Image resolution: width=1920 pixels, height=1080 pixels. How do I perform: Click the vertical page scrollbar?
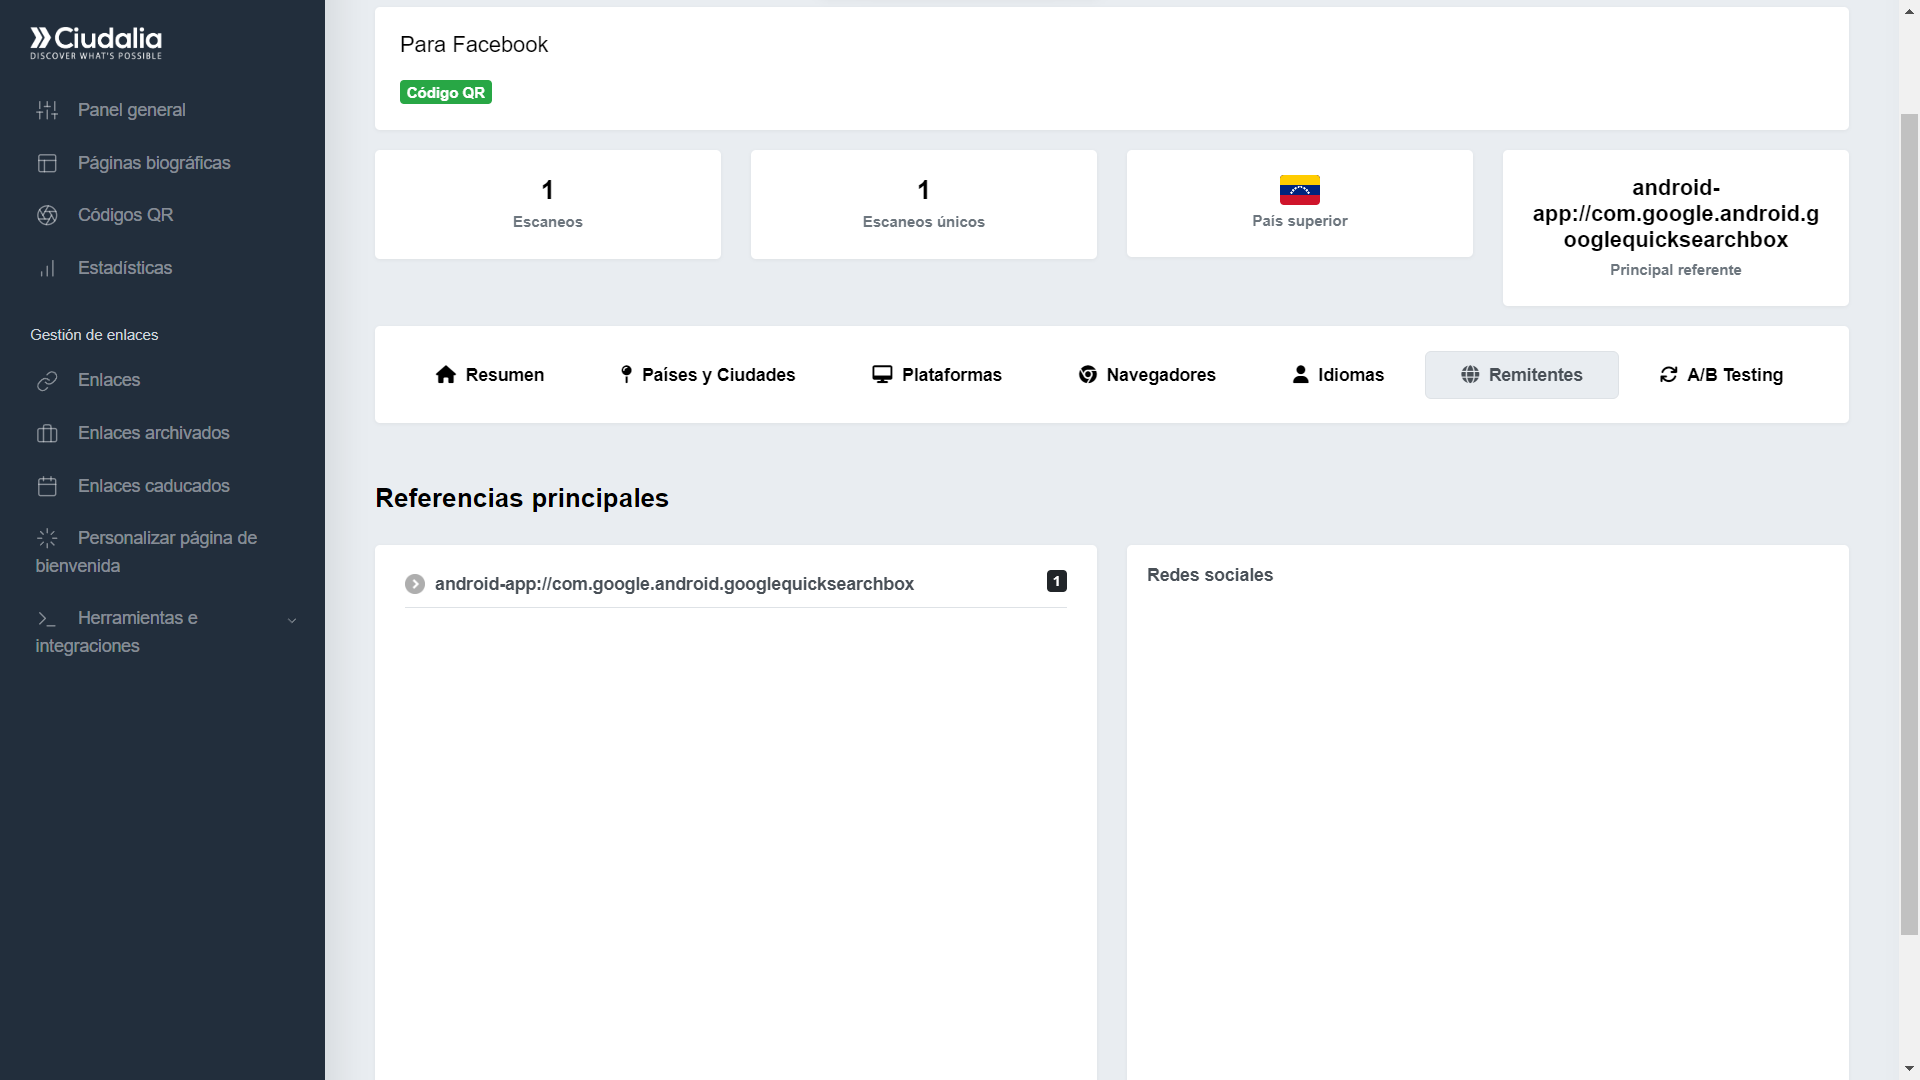(x=1909, y=524)
